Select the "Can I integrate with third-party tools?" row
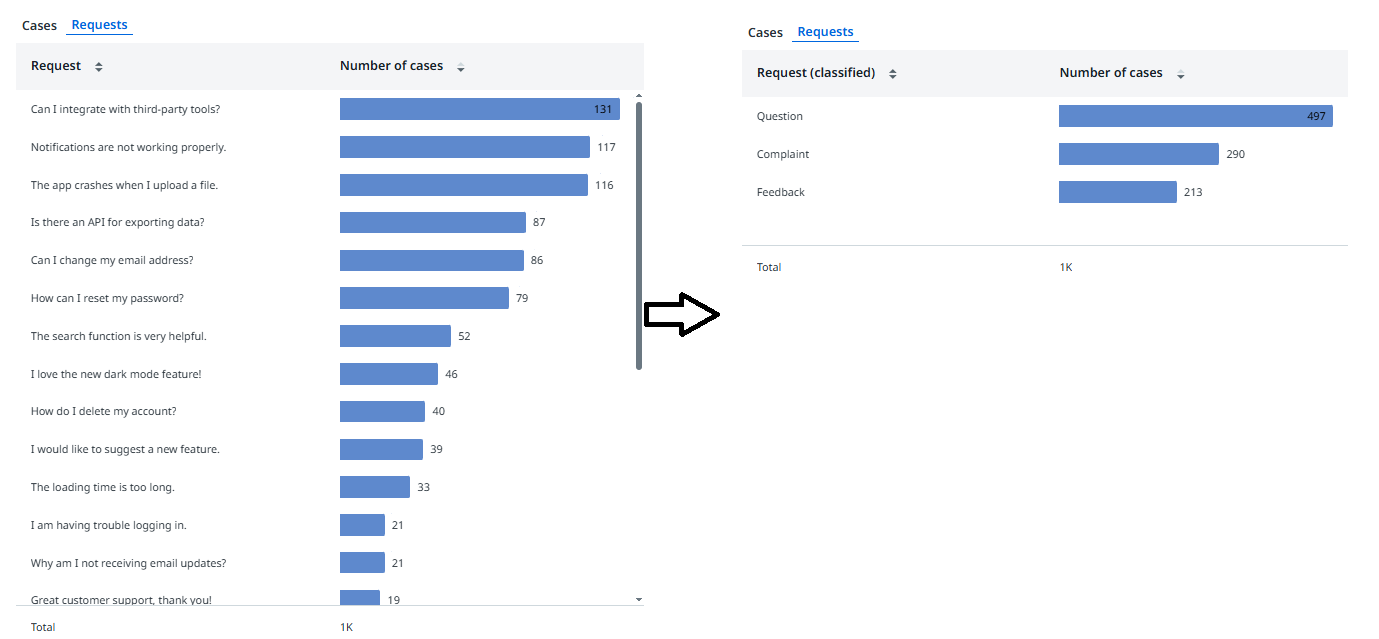The width and height of the screenshot is (1379, 639). 126,109
